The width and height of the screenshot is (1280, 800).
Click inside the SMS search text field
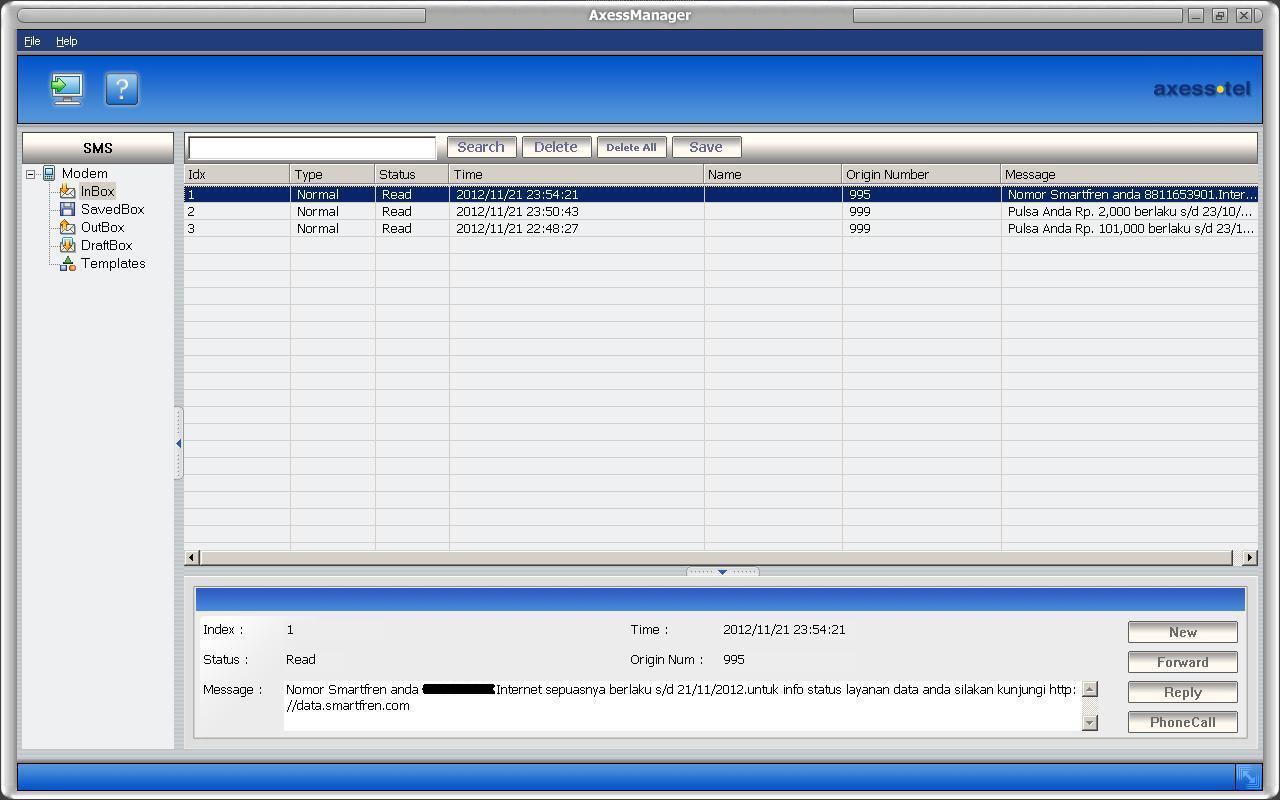click(312, 147)
